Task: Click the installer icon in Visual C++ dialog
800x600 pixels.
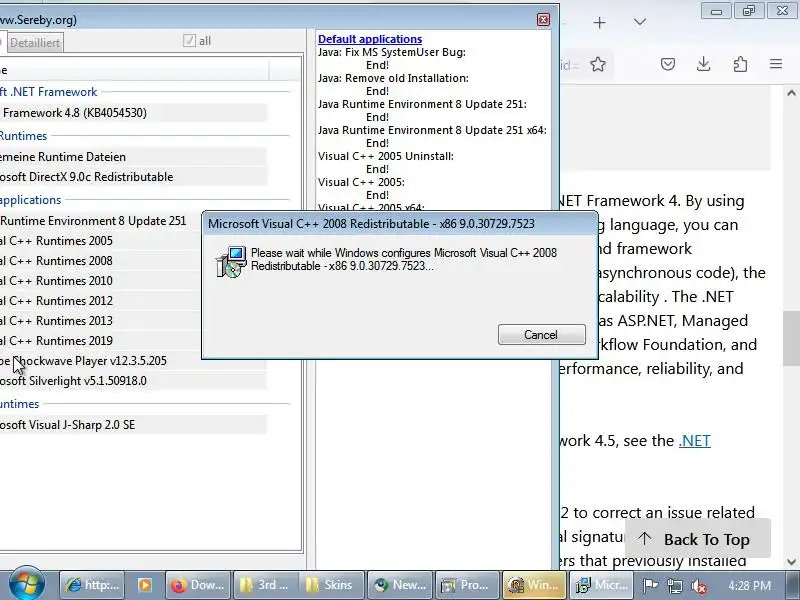Action: tap(231, 262)
